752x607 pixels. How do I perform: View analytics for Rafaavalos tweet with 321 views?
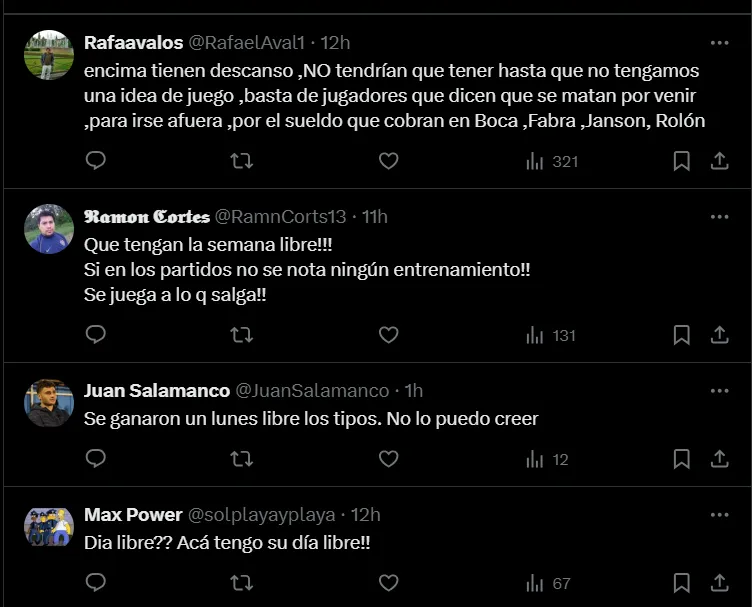(552, 161)
